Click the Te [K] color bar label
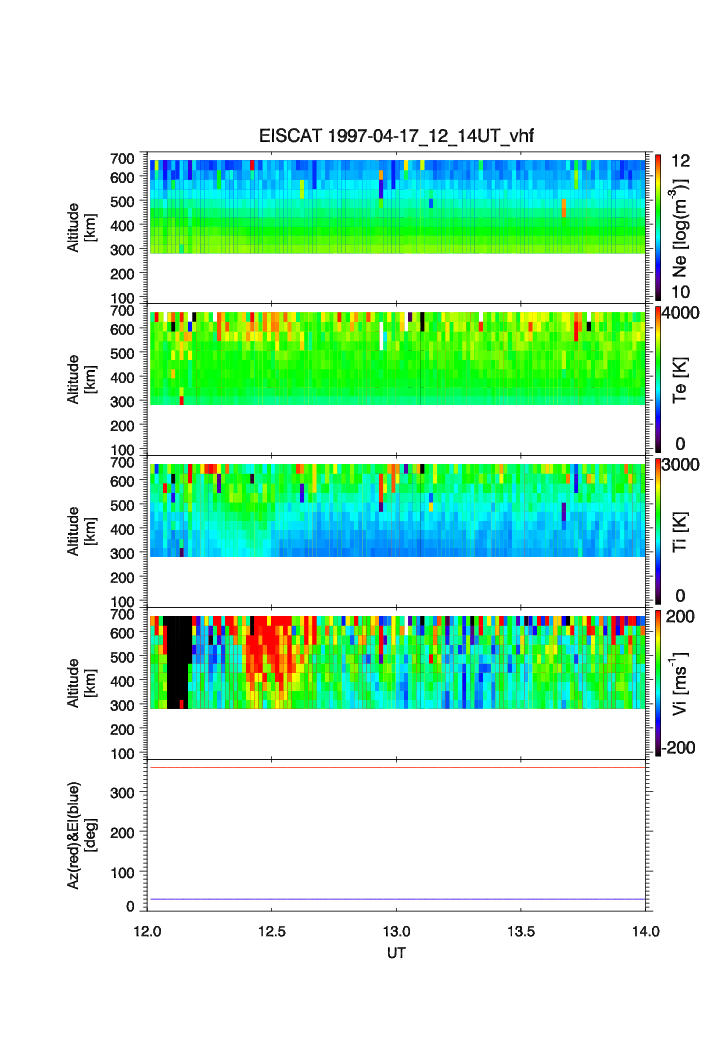This screenshot has width=708, height=1063. pos(680,380)
